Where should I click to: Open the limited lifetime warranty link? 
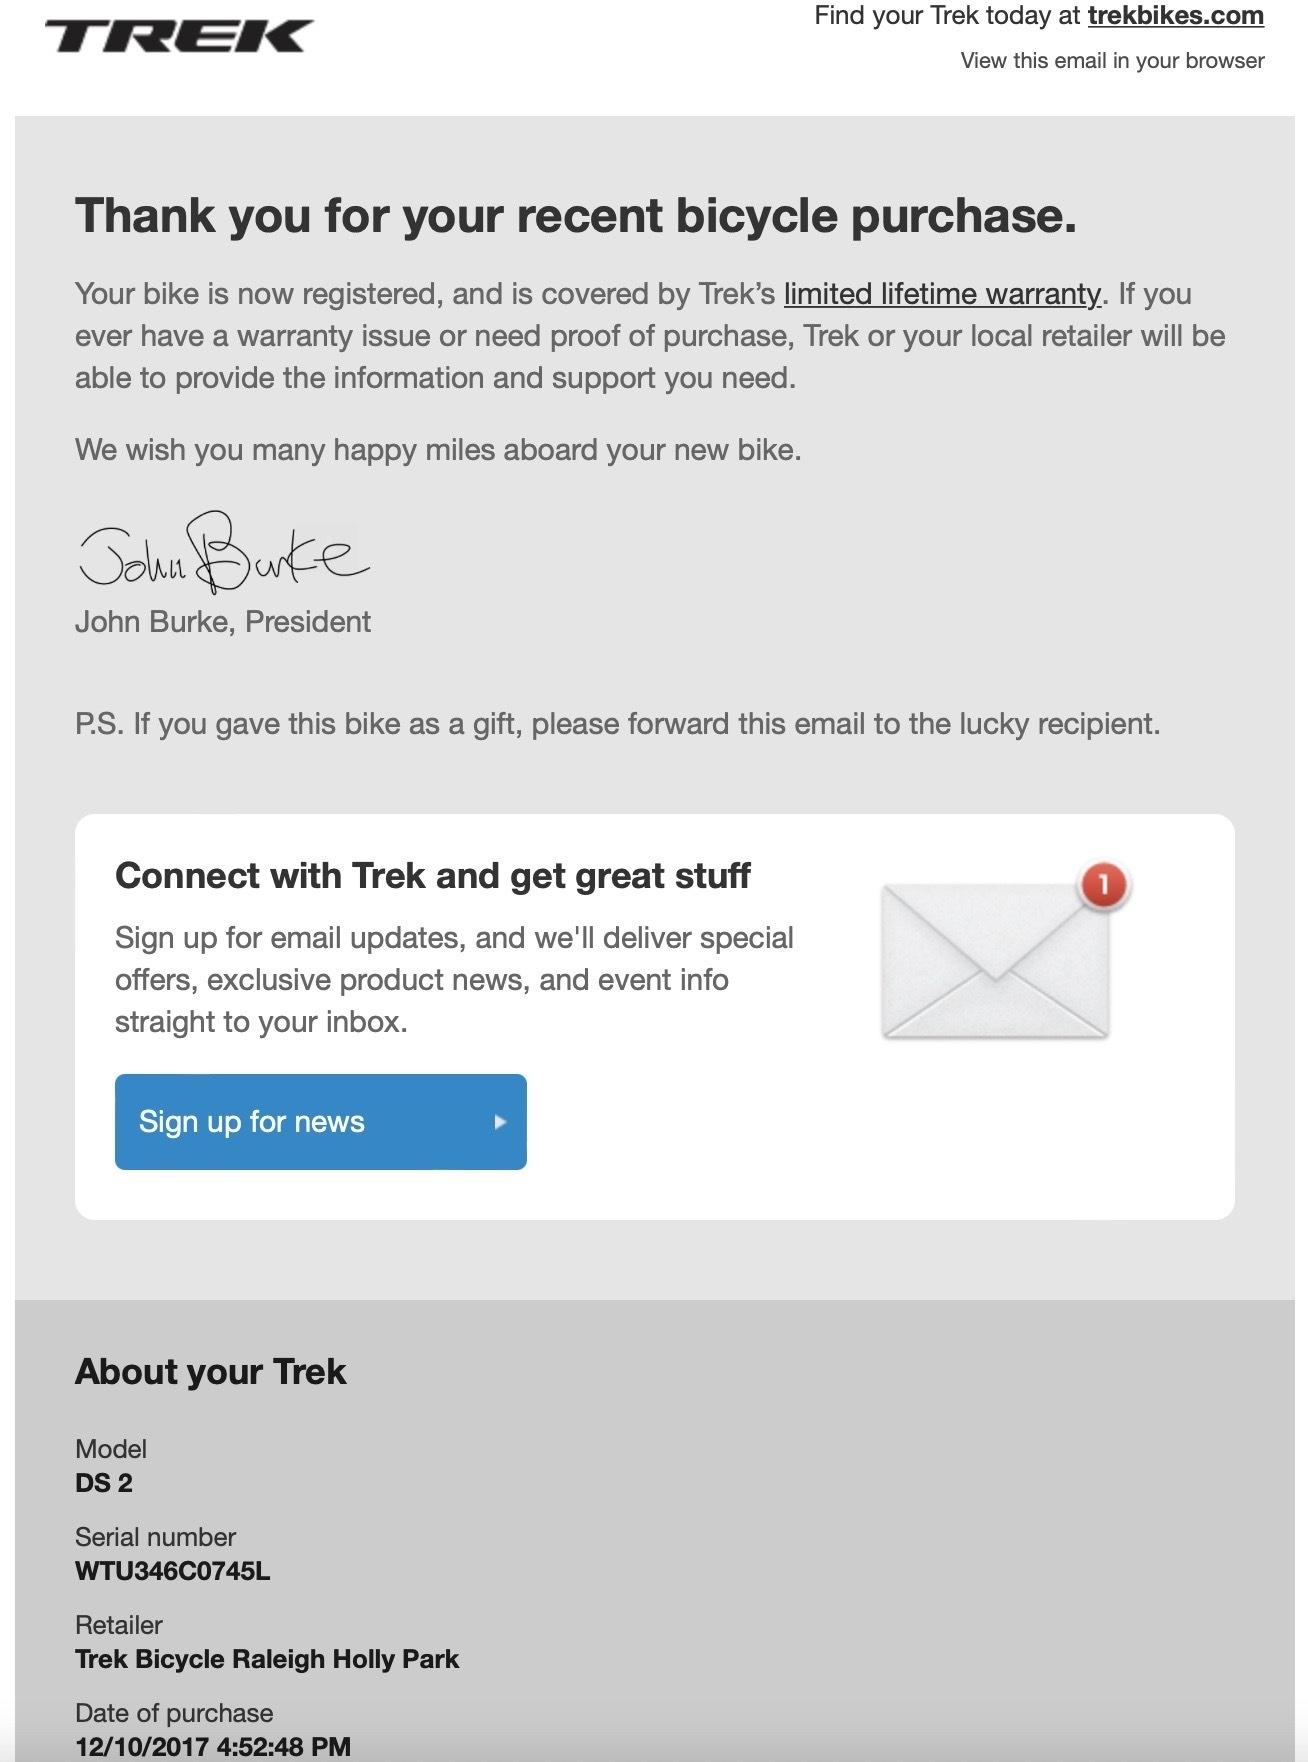tap(941, 294)
